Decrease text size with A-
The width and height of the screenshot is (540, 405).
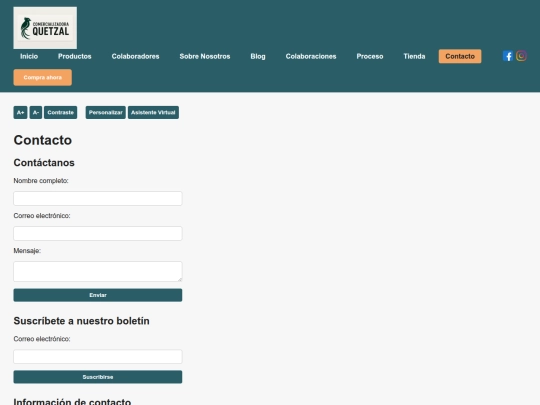click(36, 113)
